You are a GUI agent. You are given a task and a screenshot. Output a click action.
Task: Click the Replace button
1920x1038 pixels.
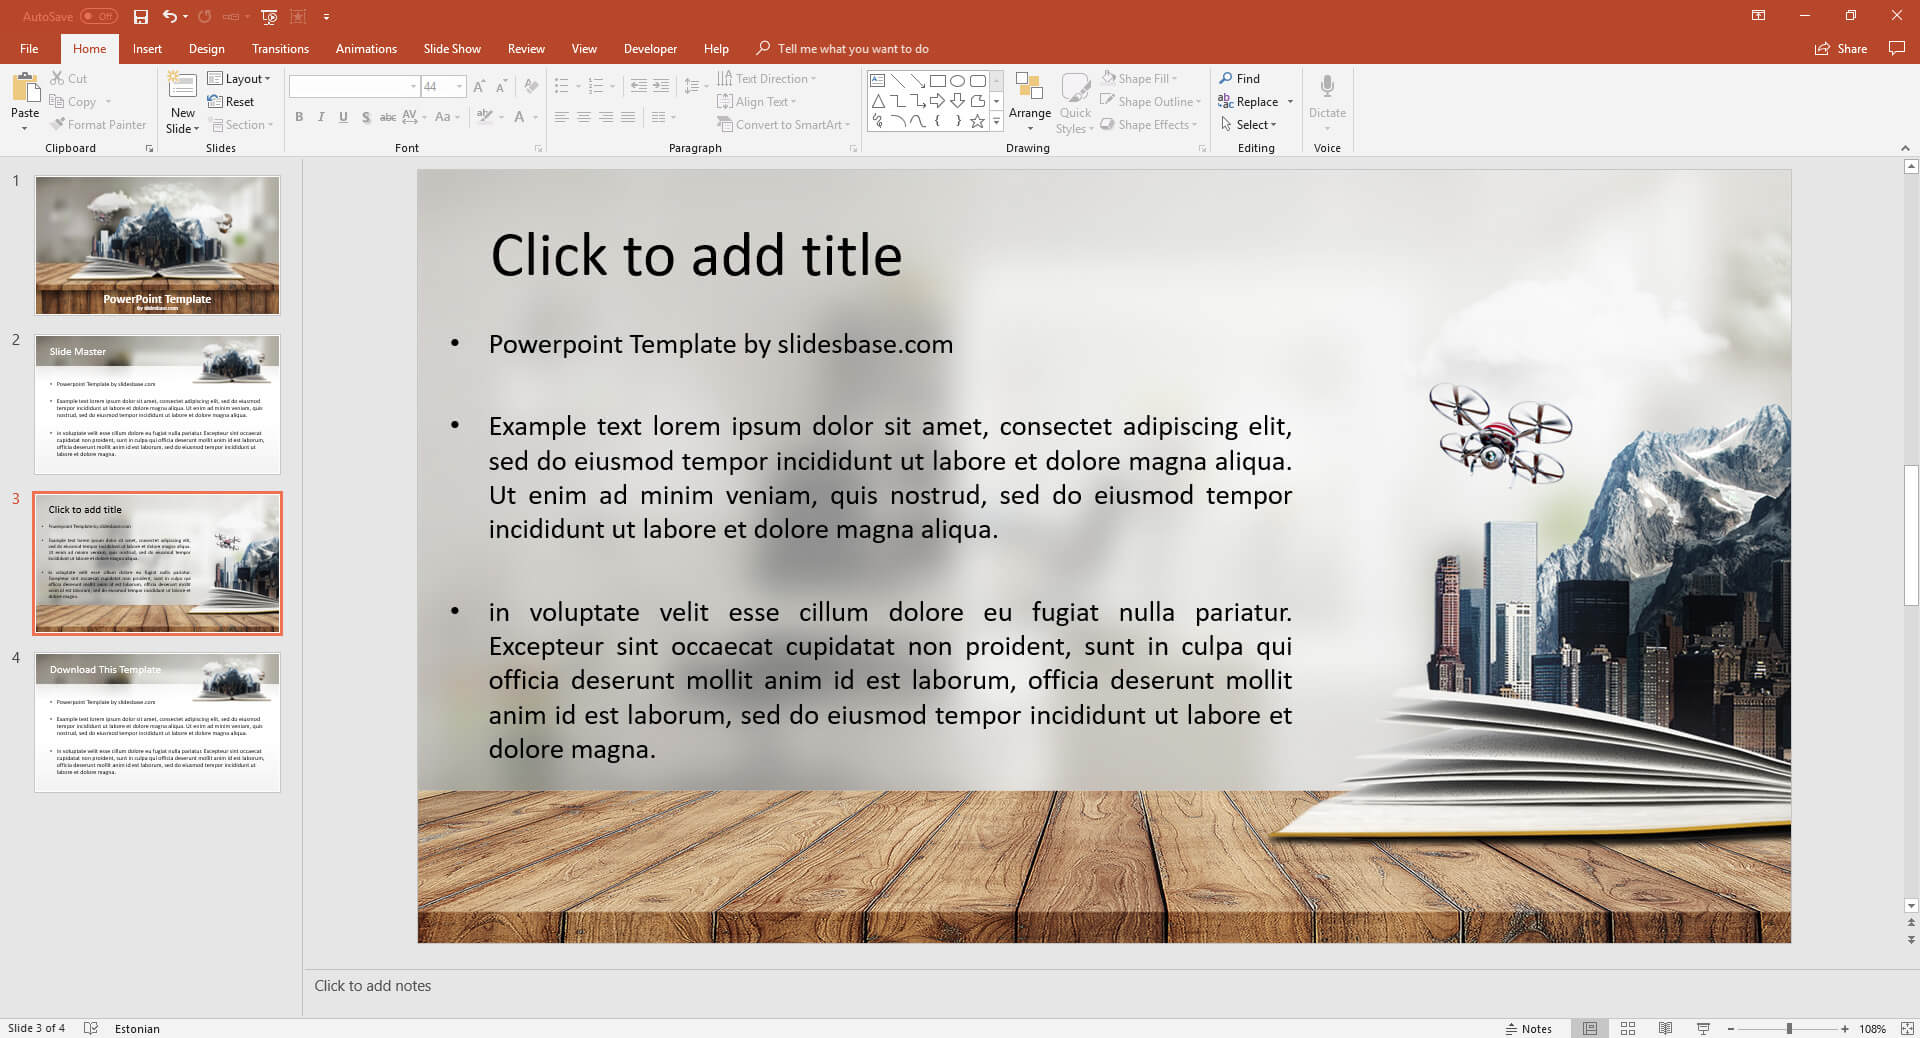point(1248,101)
